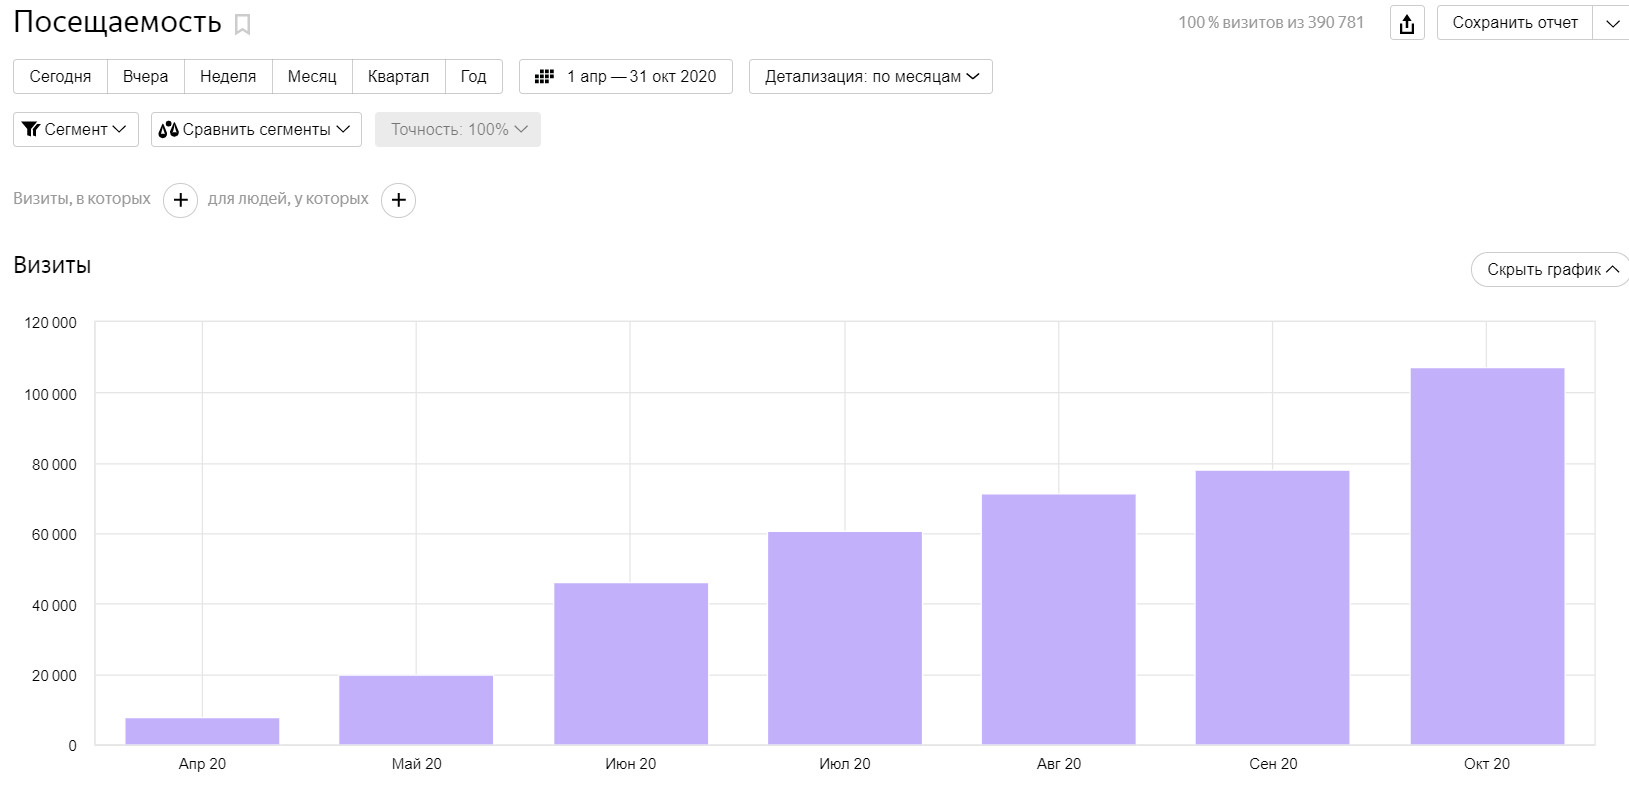Choose the Год period tab
The width and height of the screenshot is (1629, 801).
473,77
